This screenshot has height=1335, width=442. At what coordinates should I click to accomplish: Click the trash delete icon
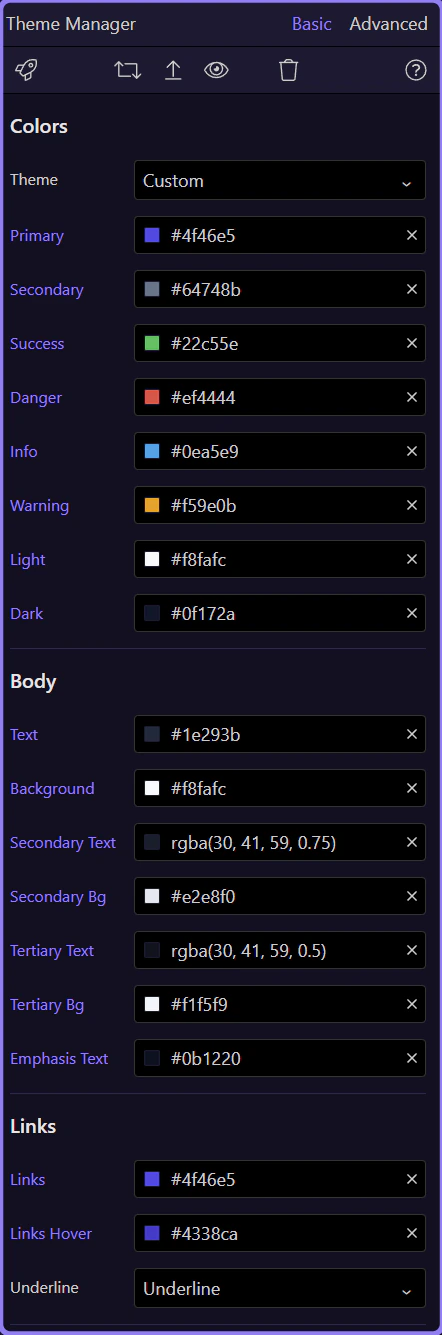coord(289,70)
